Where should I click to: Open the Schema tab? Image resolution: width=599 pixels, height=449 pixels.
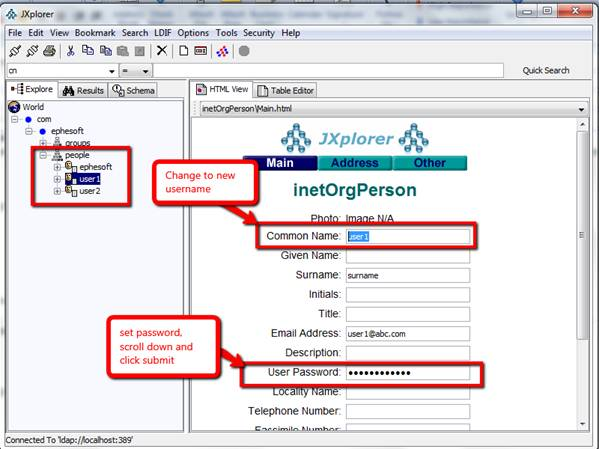(x=133, y=91)
